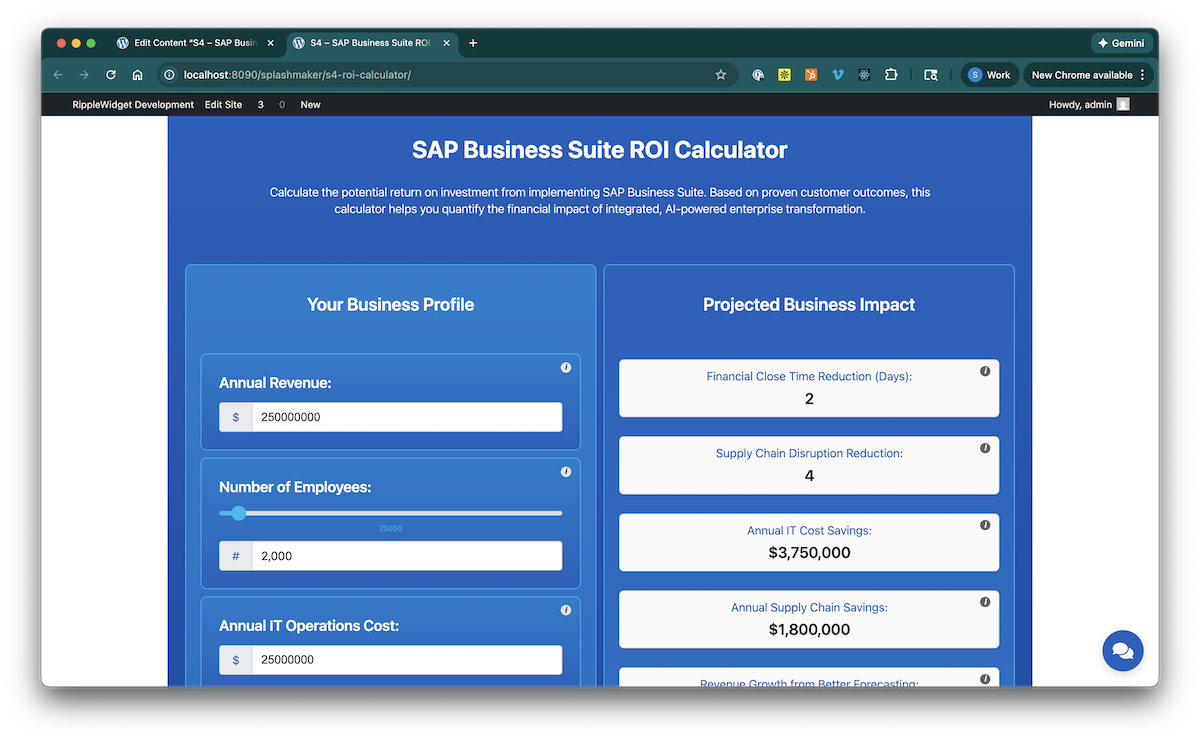
Task: Click Edit Site in WordPress admin bar
Action: pyautogui.click(x=223, y=105)
